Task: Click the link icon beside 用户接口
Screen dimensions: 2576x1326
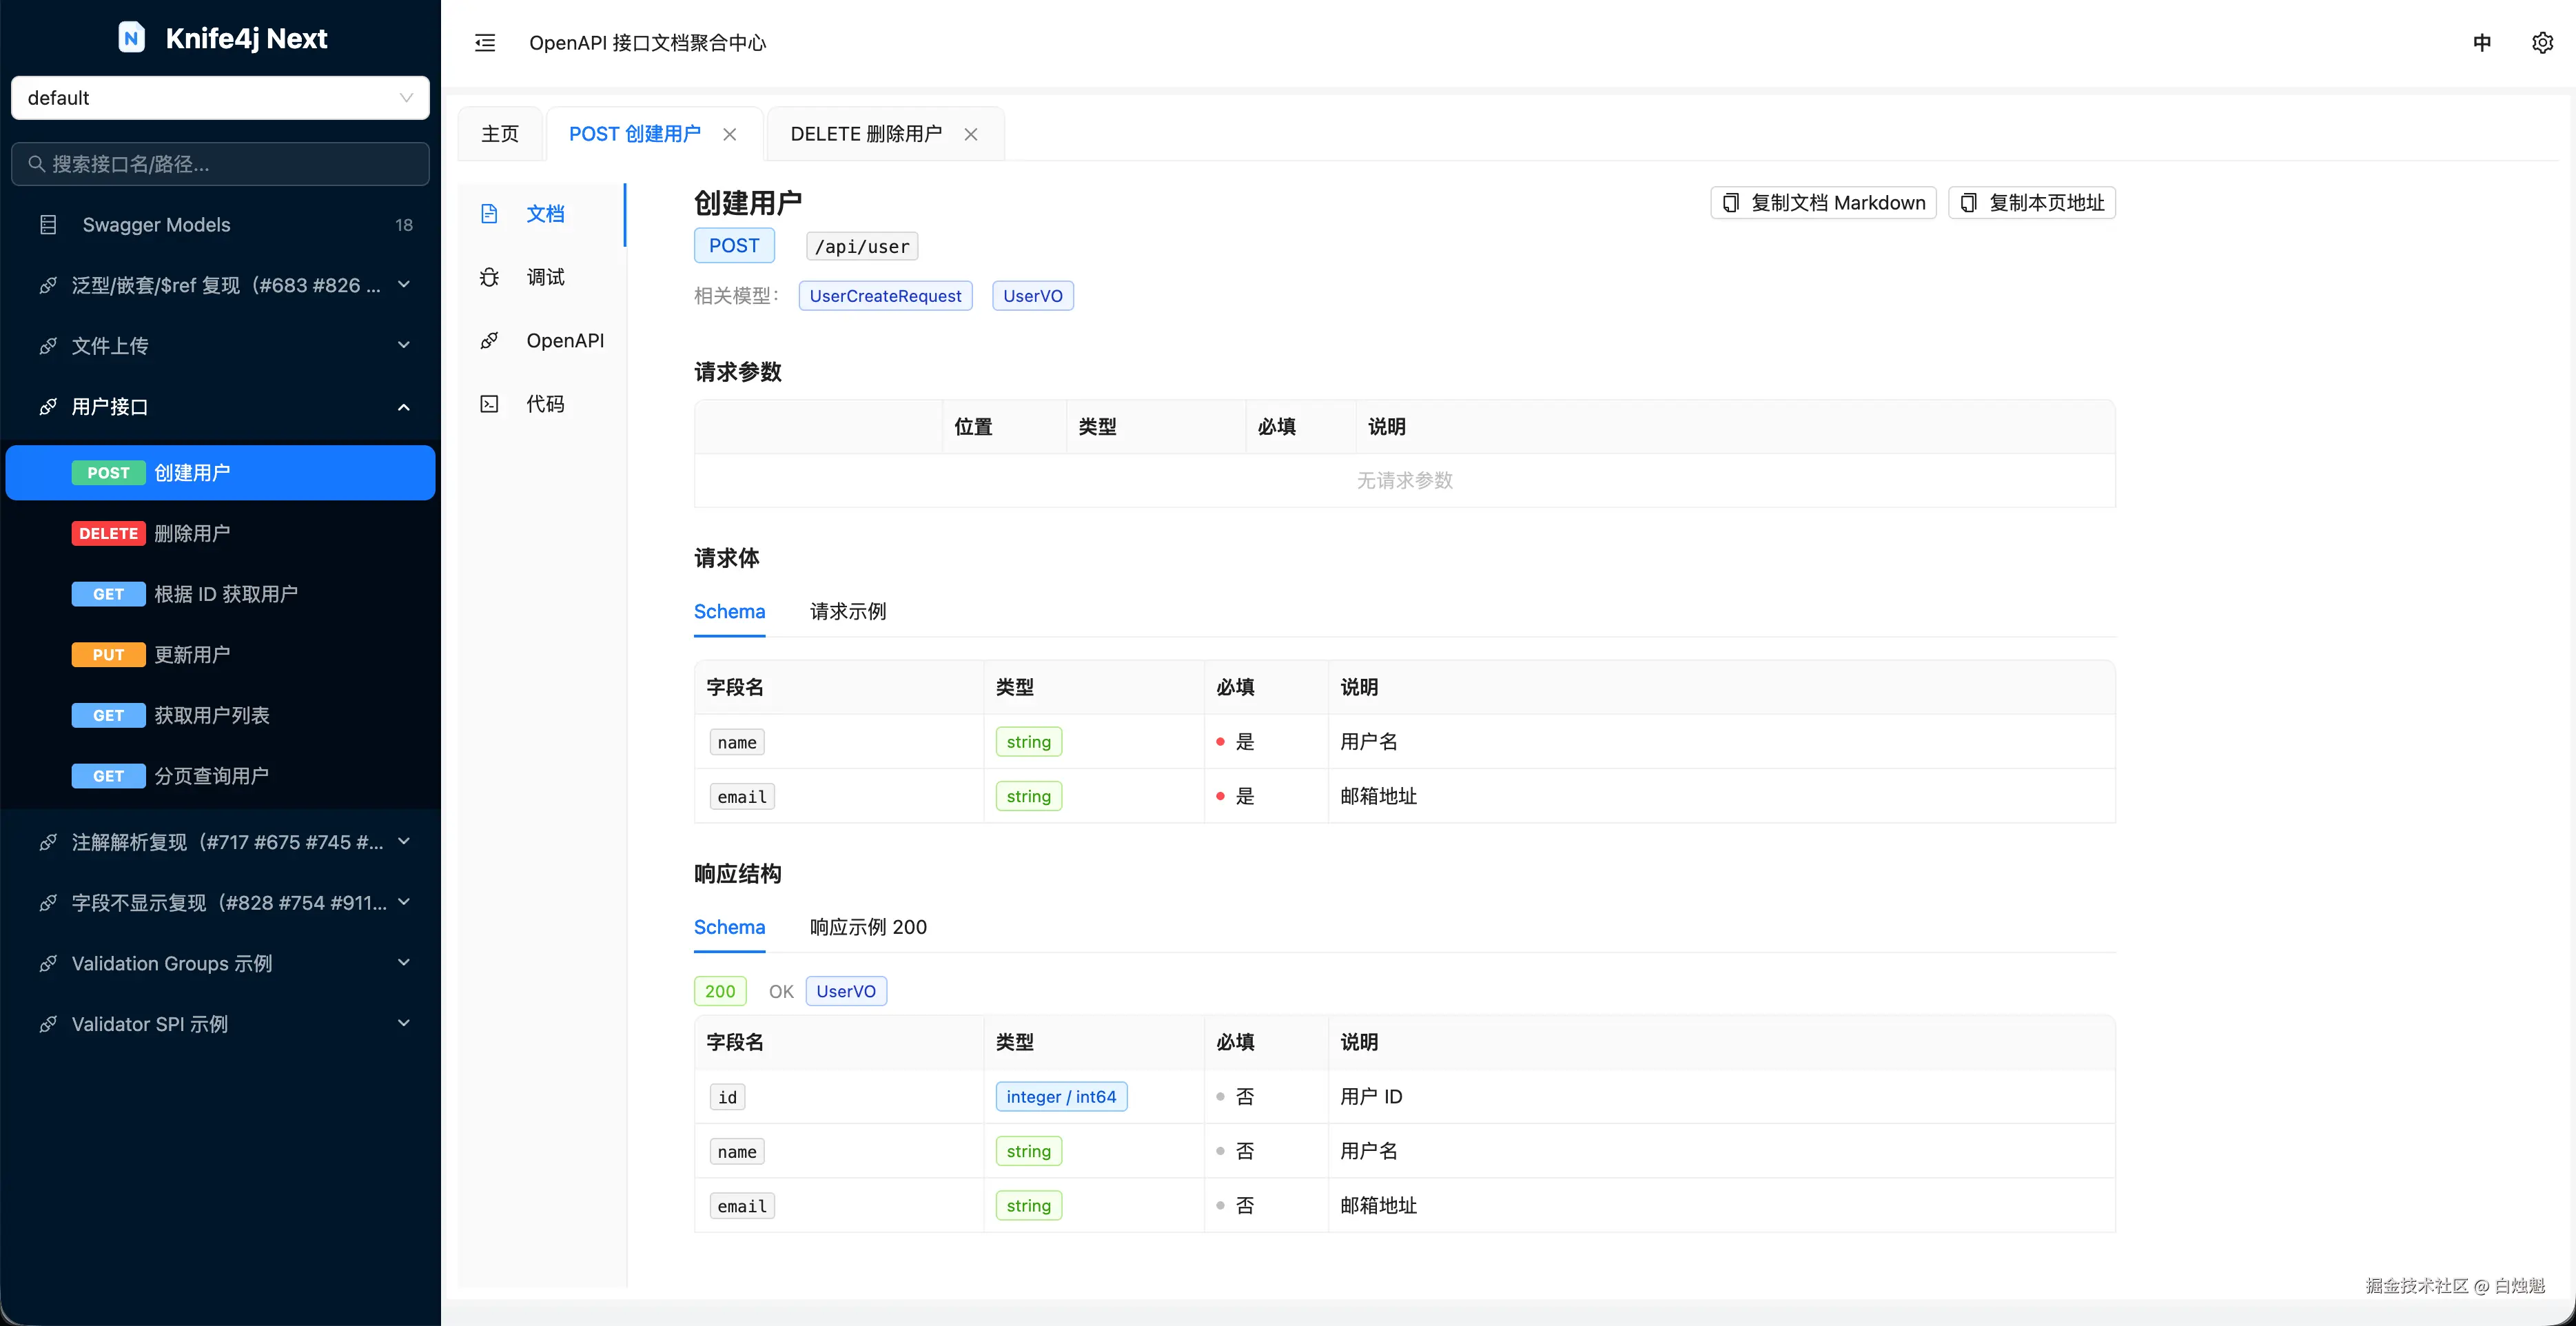Action: 48,407
